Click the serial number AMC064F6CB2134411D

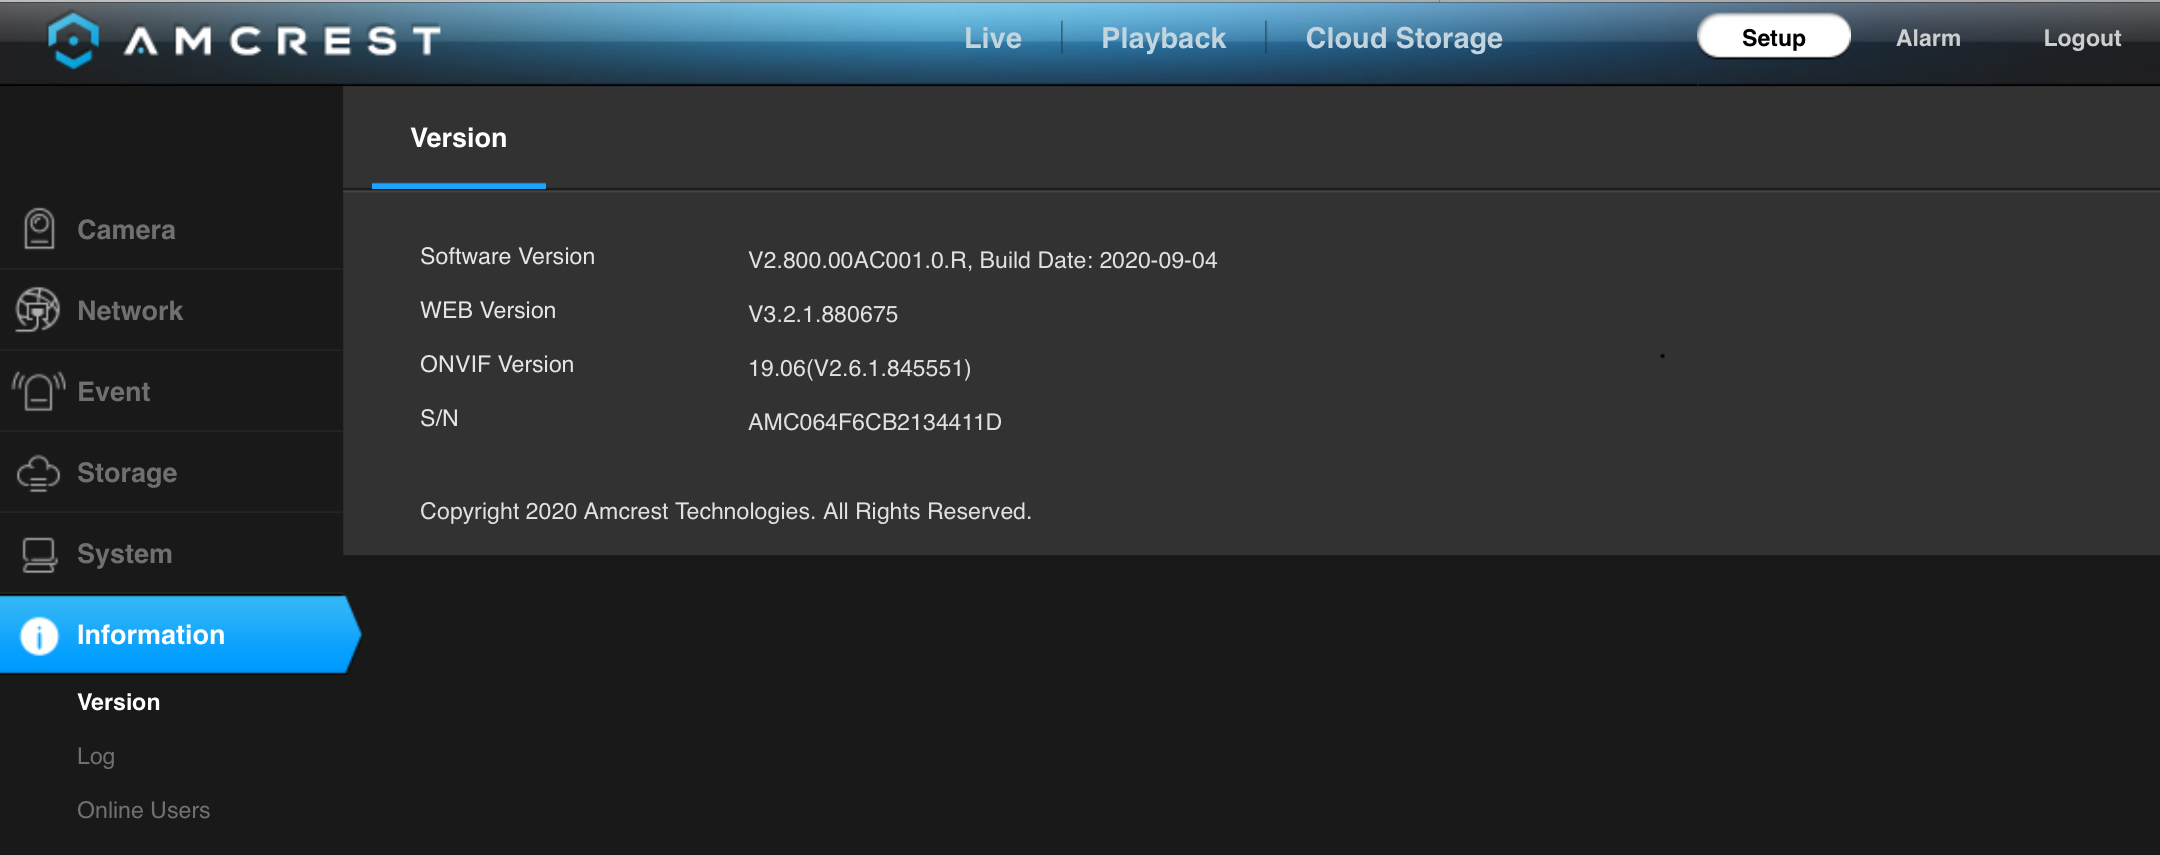[x=875, y=422]
